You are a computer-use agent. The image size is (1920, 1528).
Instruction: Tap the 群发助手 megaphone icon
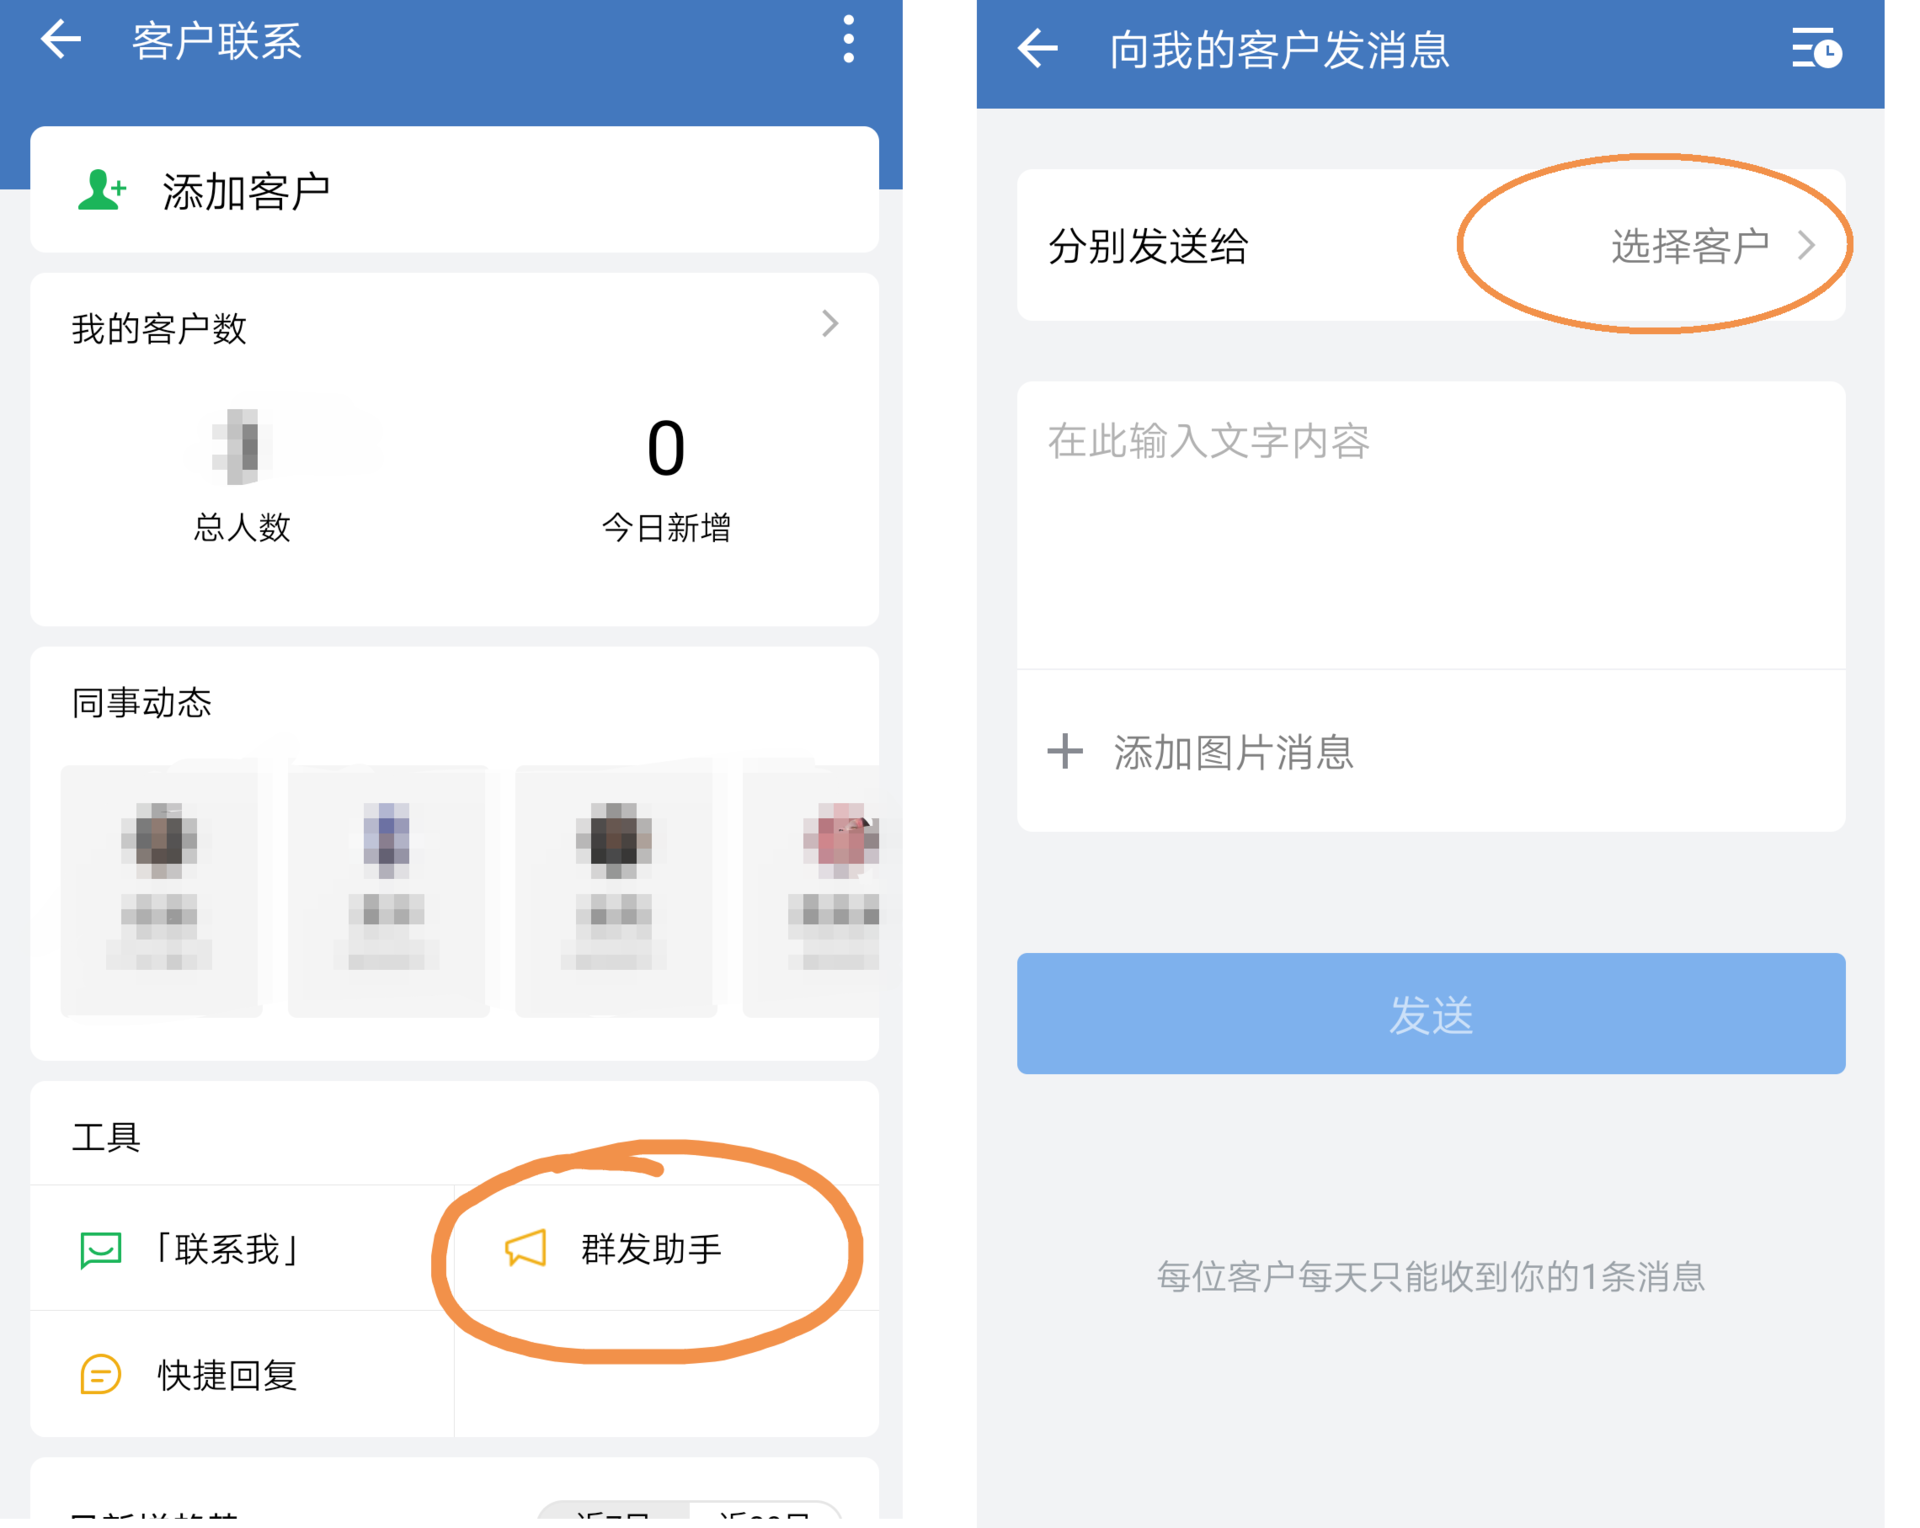pos(526,1248)
